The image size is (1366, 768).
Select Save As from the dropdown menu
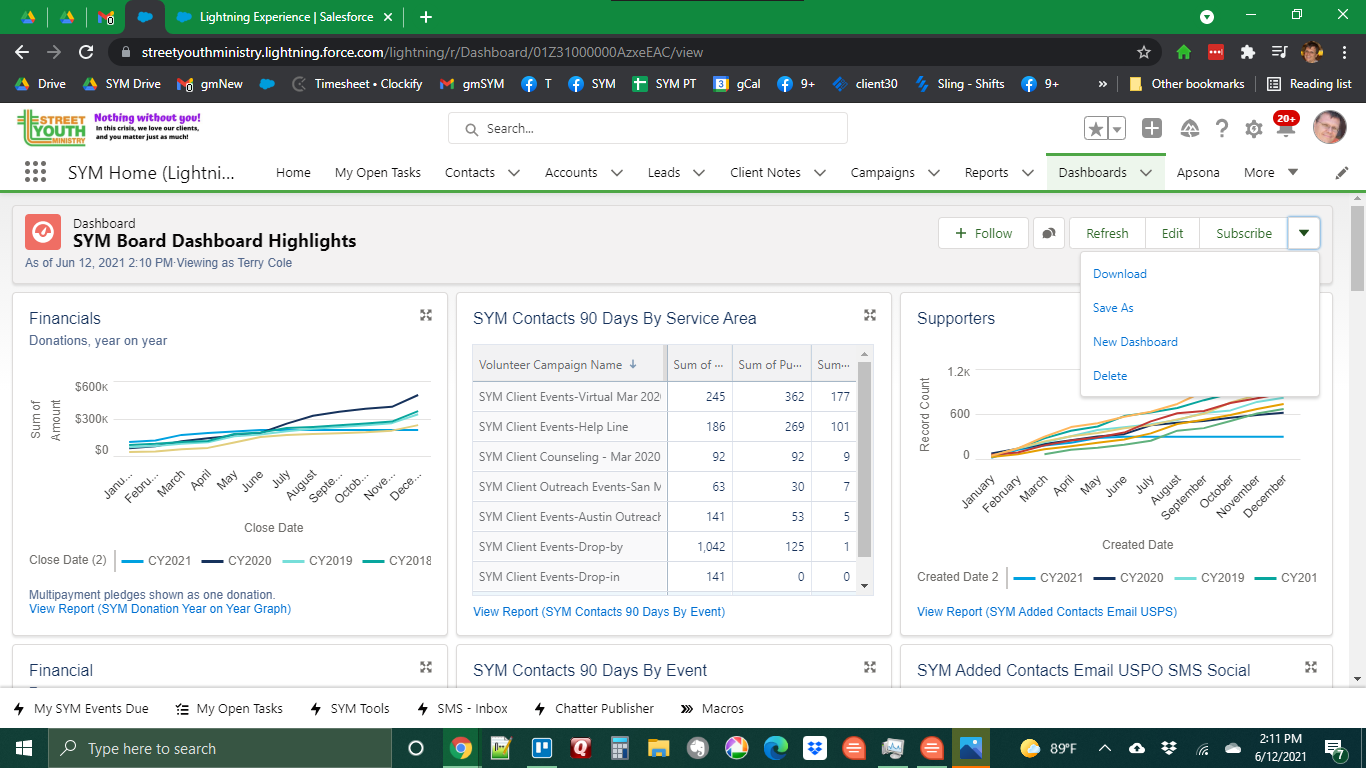click(x=1113, y=308)
